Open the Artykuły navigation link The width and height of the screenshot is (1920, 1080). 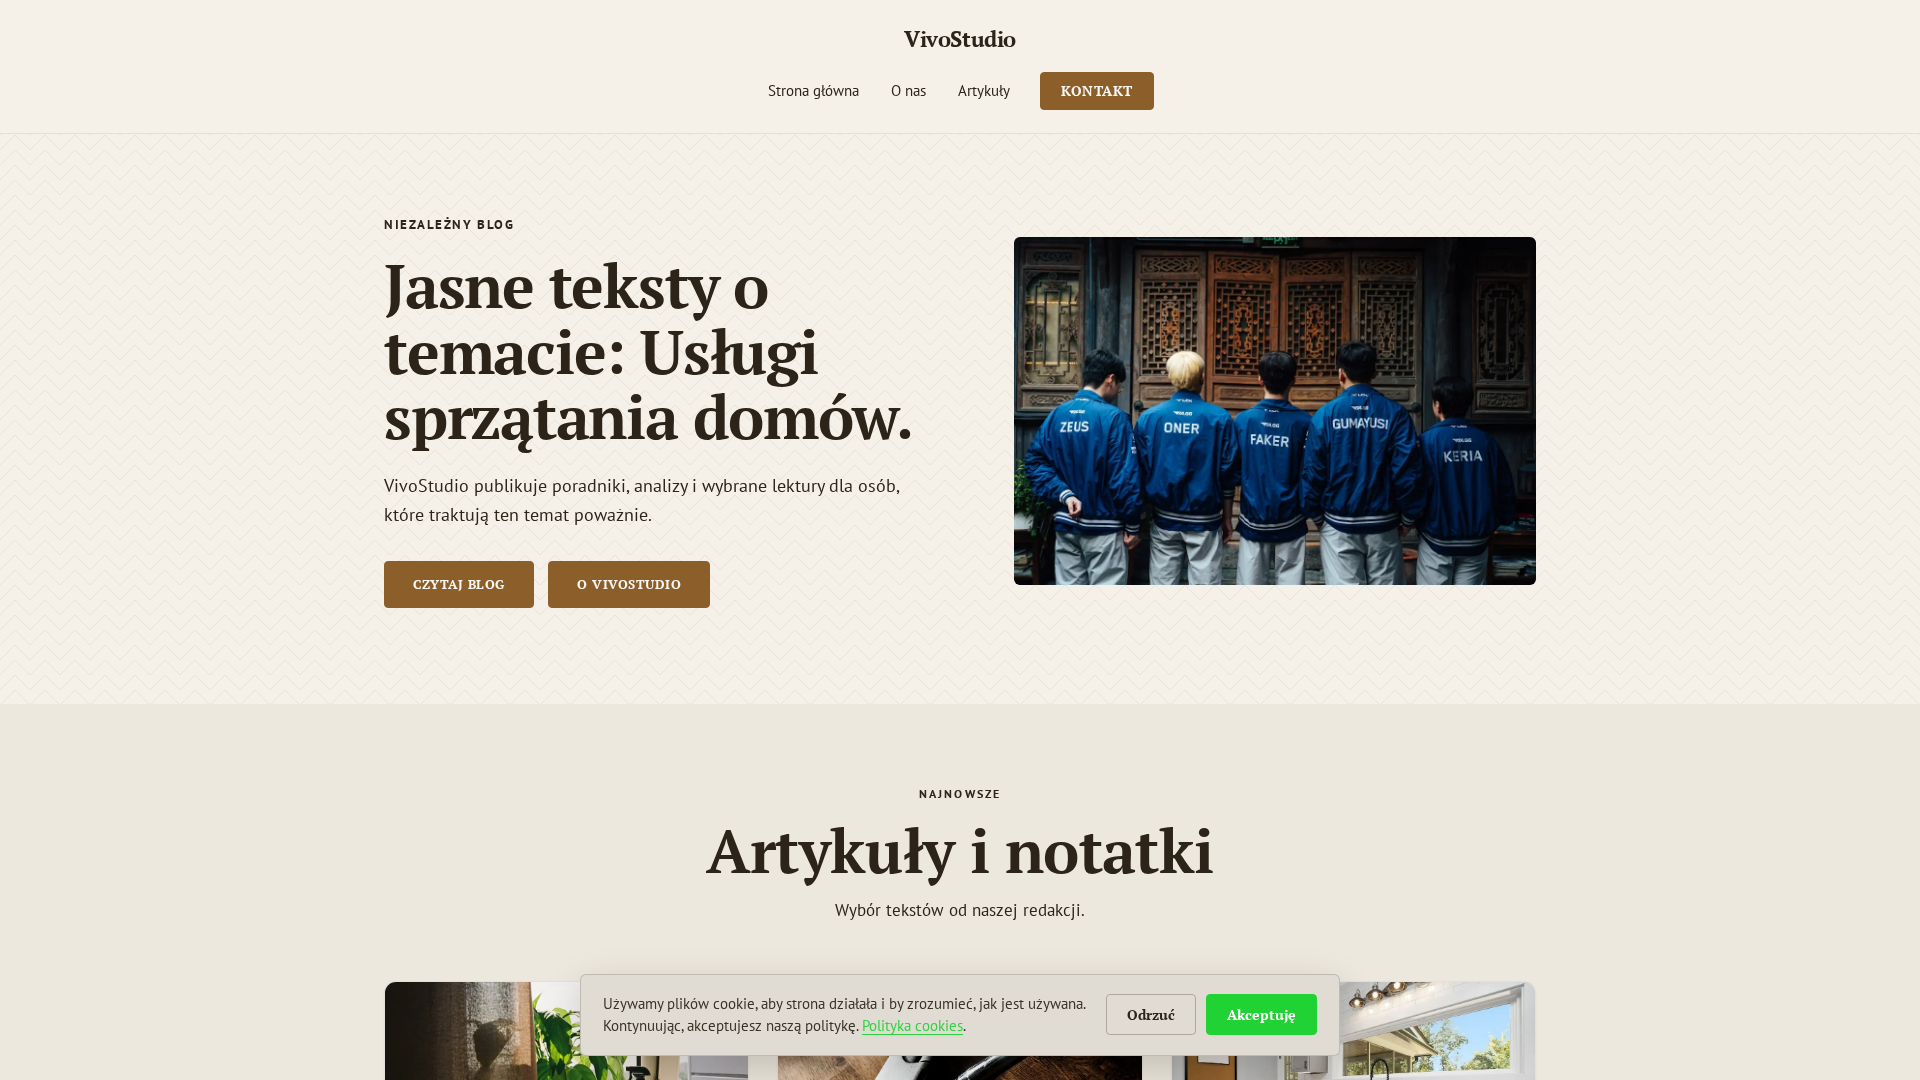984,91
